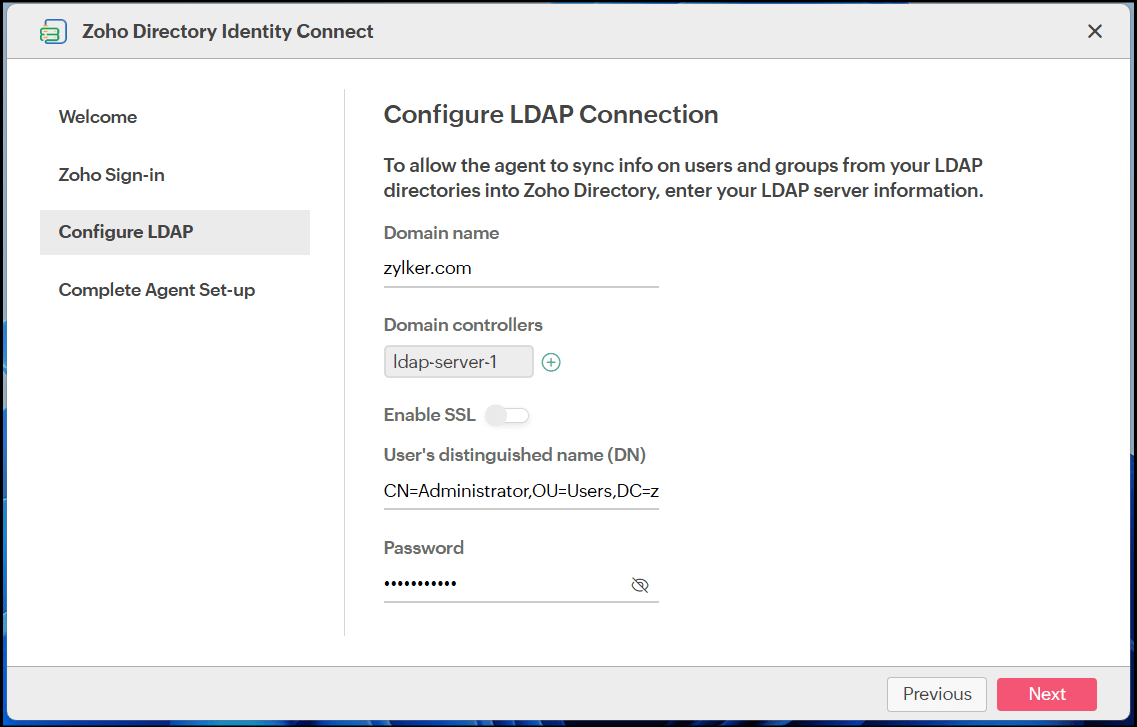The image size is (1137, 727).
Task: Click the Zoho Directory logo icon
Action: [53, 32]
